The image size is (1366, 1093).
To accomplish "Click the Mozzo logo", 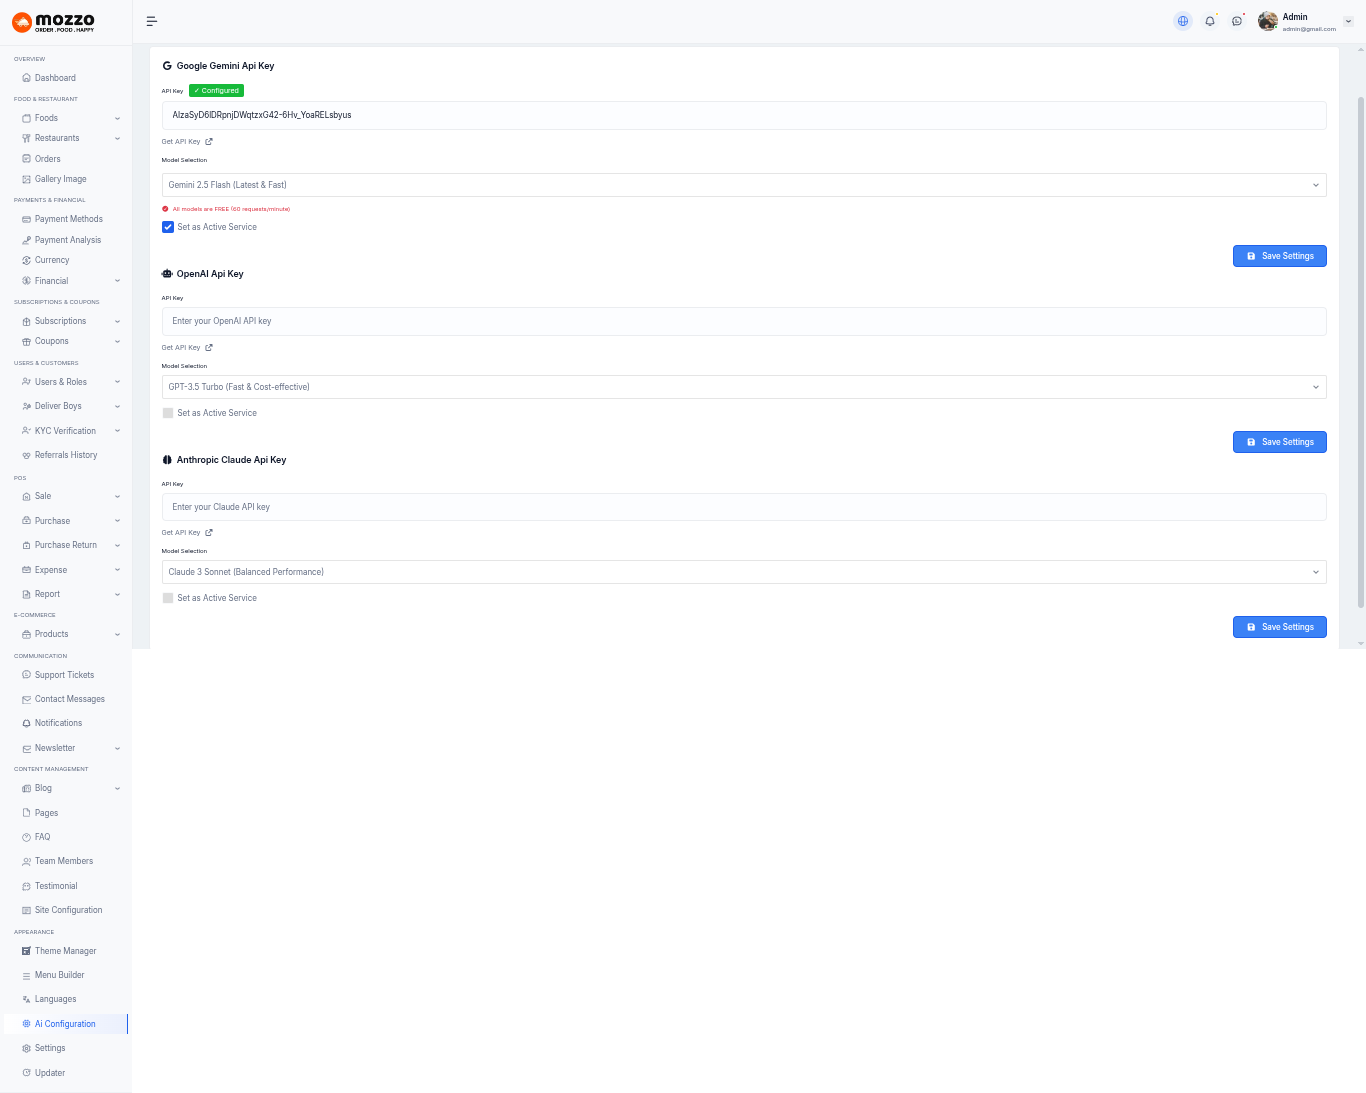I will click(54, 22).
